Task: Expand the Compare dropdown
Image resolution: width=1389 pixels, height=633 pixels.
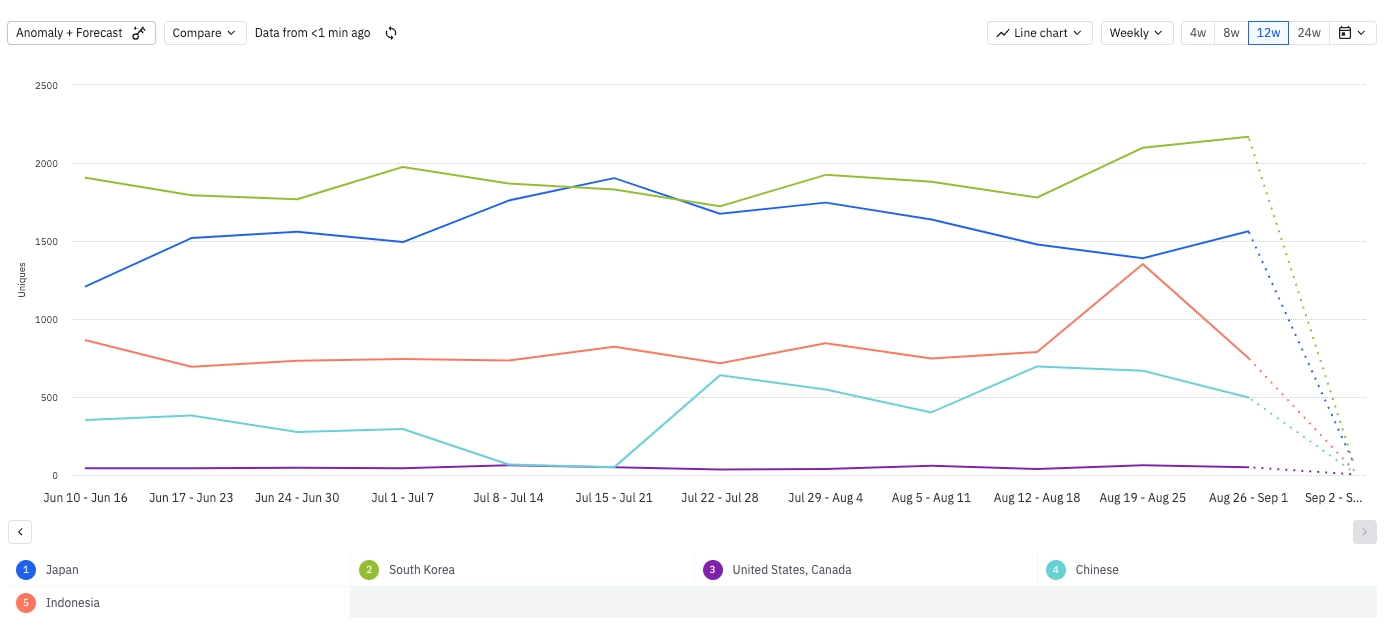Action: click(x=205, y=33)
